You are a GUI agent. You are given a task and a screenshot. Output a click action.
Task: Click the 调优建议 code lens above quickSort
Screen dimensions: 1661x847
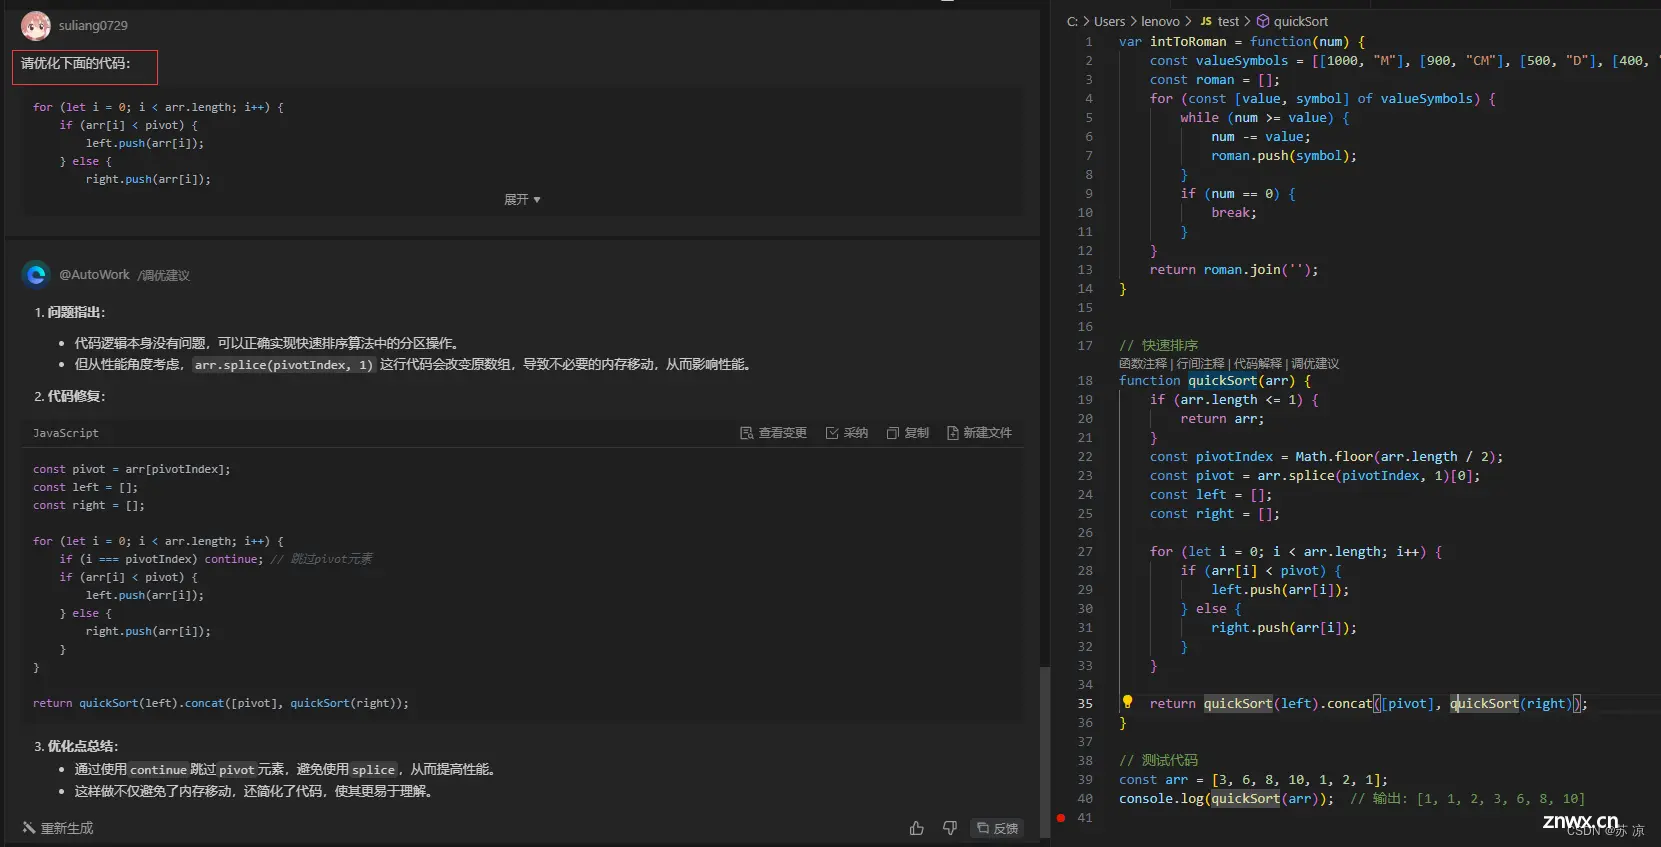point(1315,364)
